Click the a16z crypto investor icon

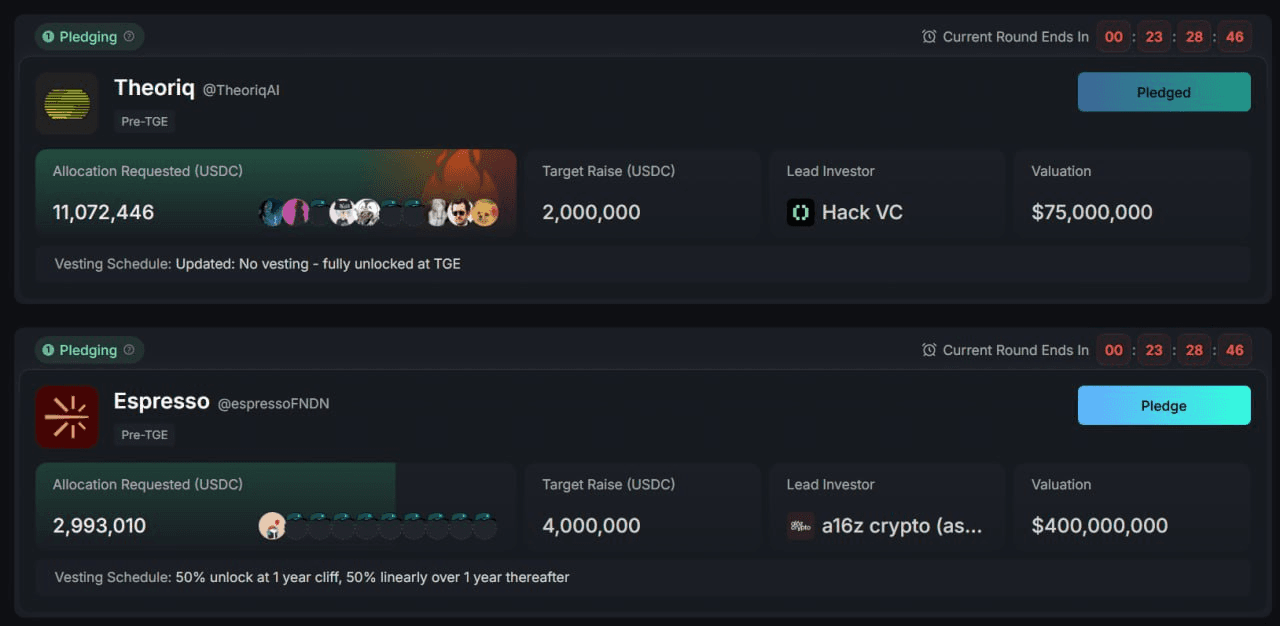(x=800, y=526)
